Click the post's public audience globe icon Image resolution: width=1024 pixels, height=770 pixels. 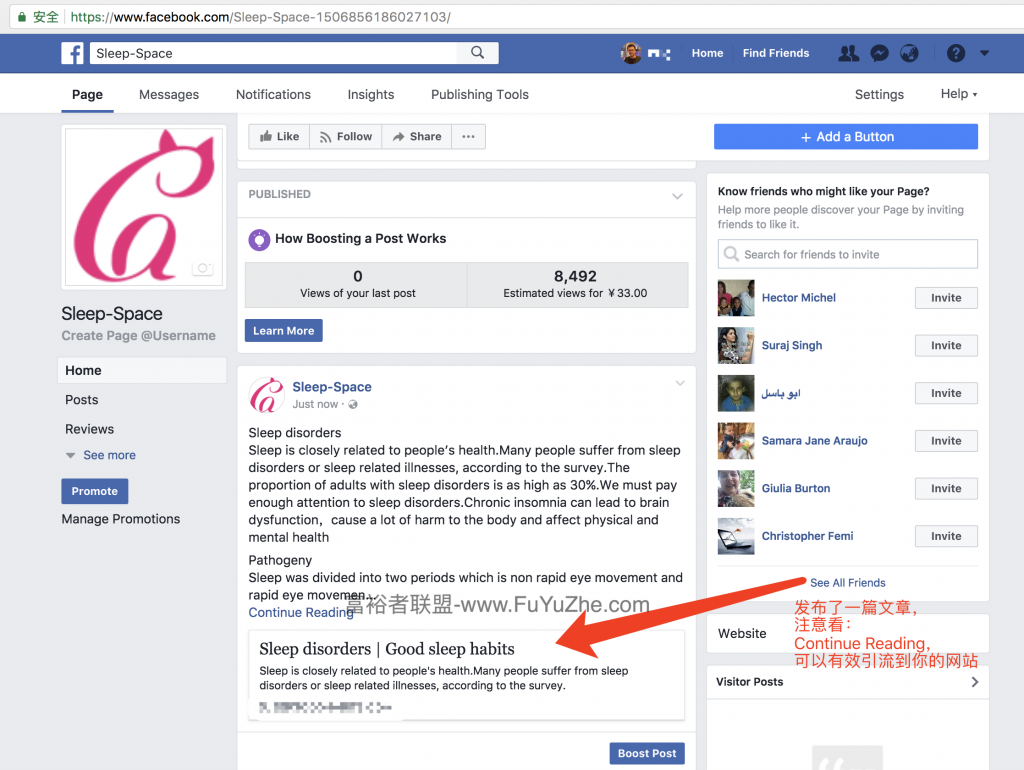[353, 404]
